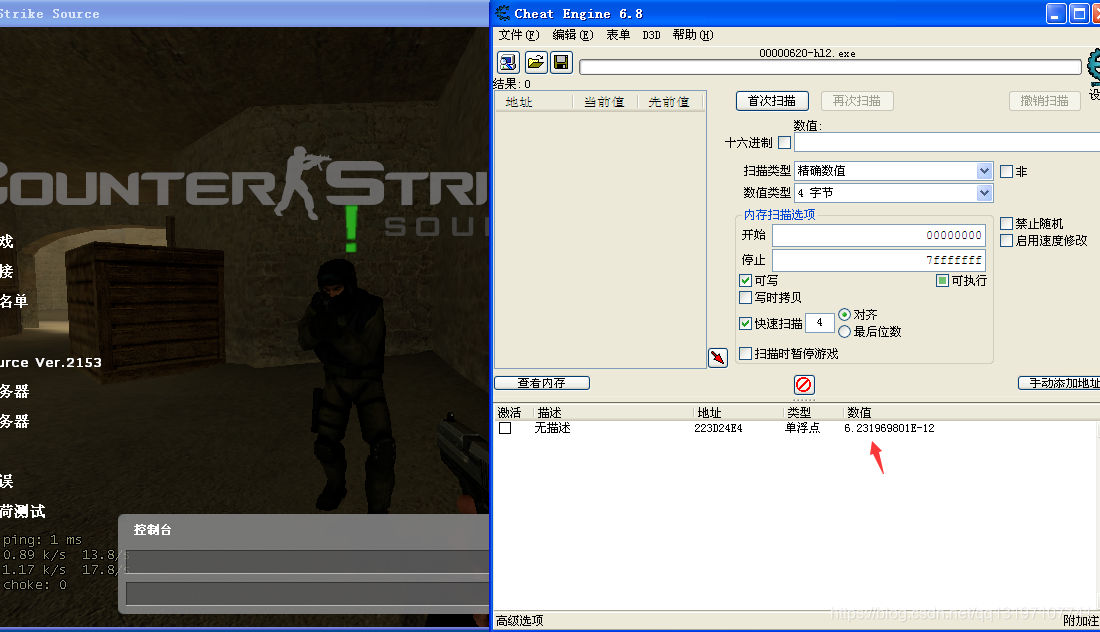This screenshot has height=632, width=1100.
Task: Click the Cheat Engine title bar logo
Action: click(x=502, y=13)
